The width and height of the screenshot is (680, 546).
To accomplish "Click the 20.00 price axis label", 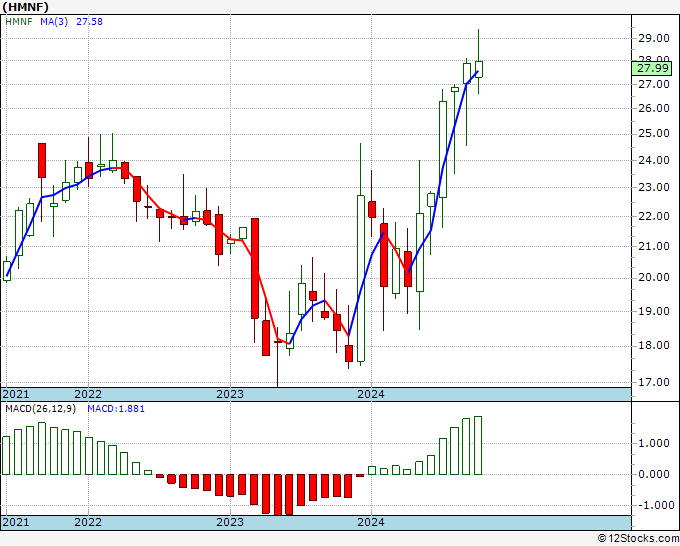I will coord(654,277).
